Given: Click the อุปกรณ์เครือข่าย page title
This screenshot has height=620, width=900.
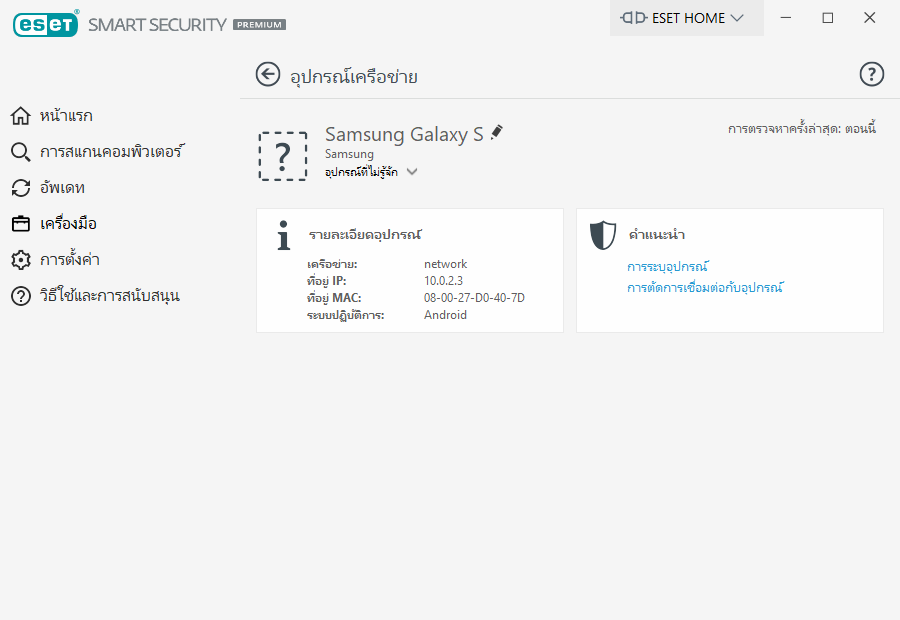Looking at the screenshot, I should 354,76.
